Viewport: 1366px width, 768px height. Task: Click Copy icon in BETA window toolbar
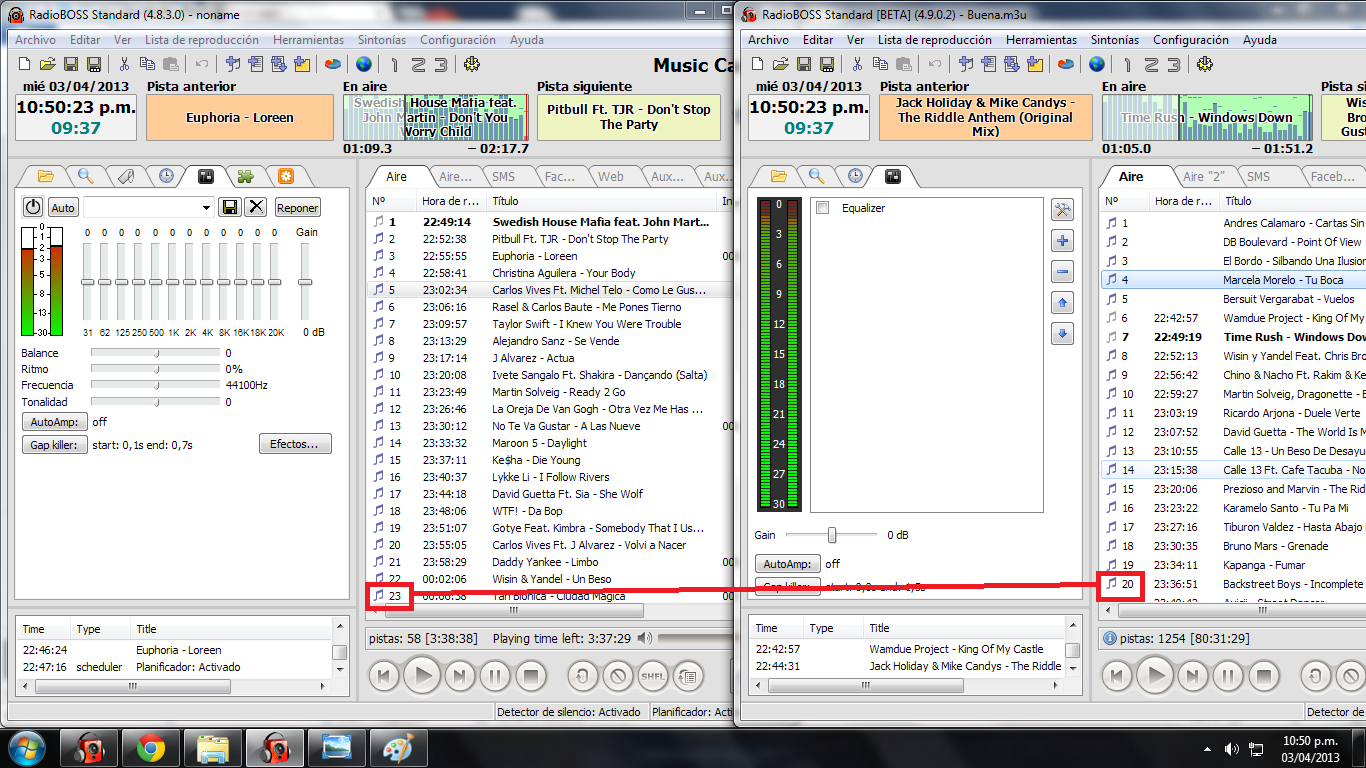click(x=880, y=64)
